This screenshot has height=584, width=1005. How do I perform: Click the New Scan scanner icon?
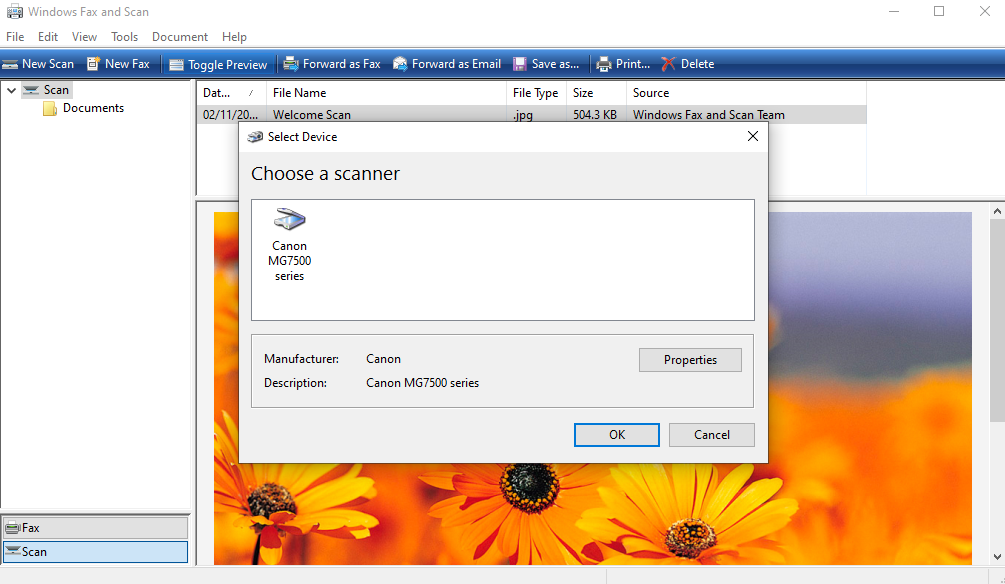tap(10, 64)
